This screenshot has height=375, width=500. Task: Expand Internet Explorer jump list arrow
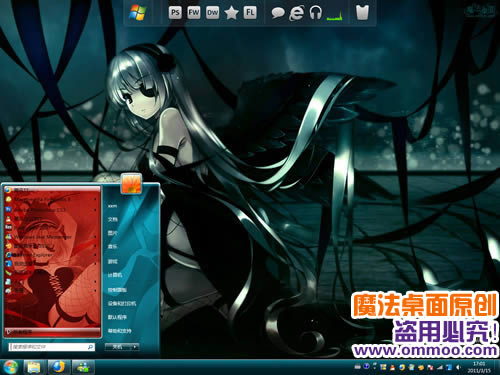pos(95,255)
